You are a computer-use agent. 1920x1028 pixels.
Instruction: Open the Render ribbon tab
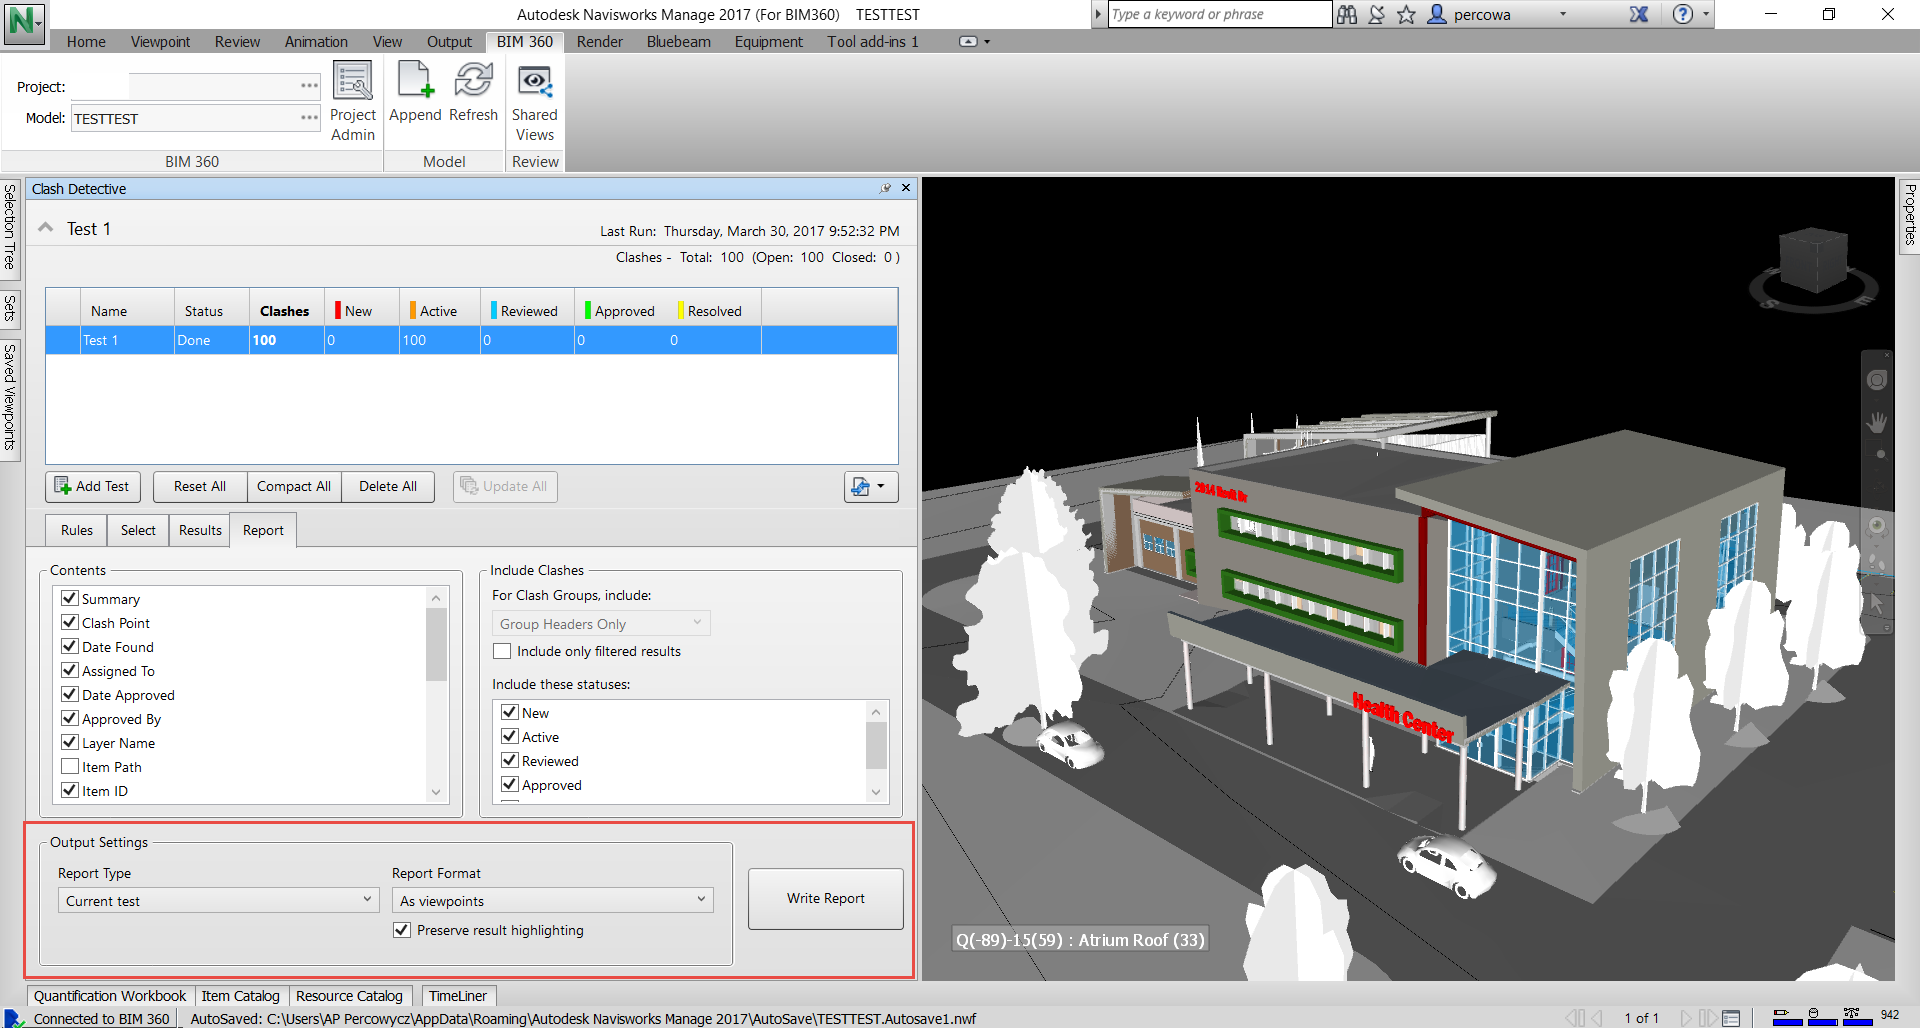coord(600,41)
